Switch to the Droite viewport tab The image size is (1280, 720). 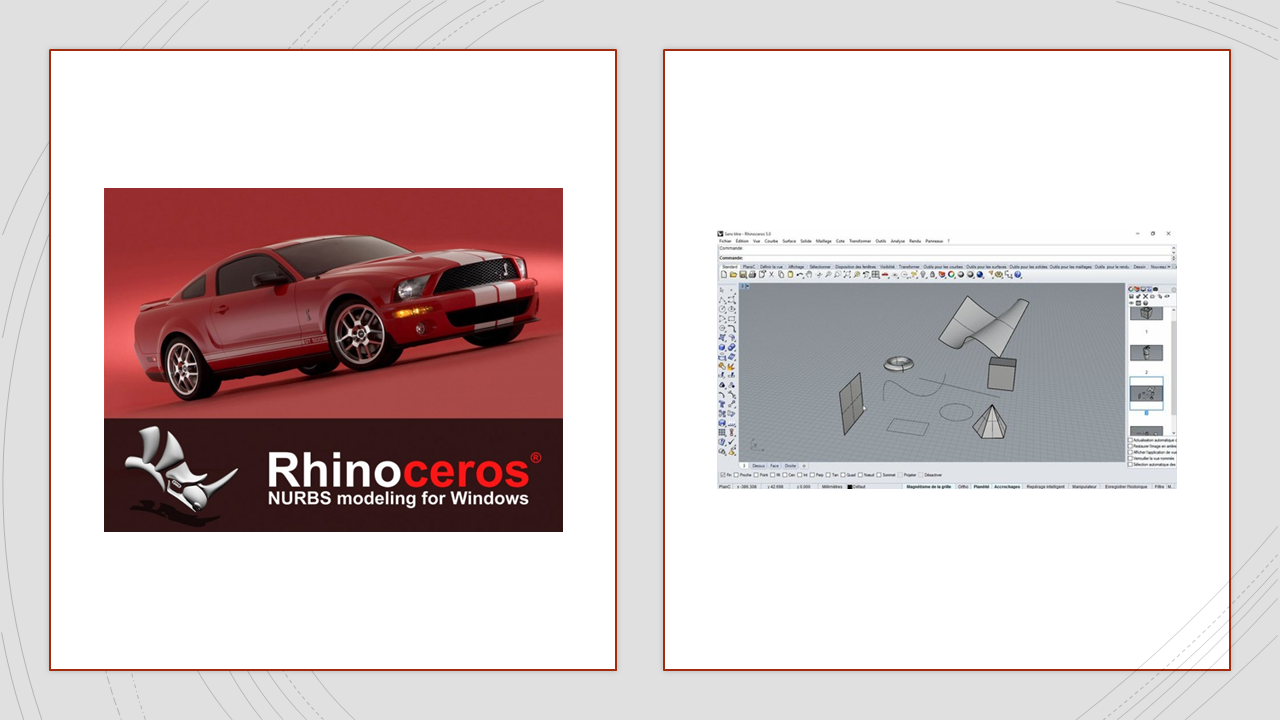790,466
